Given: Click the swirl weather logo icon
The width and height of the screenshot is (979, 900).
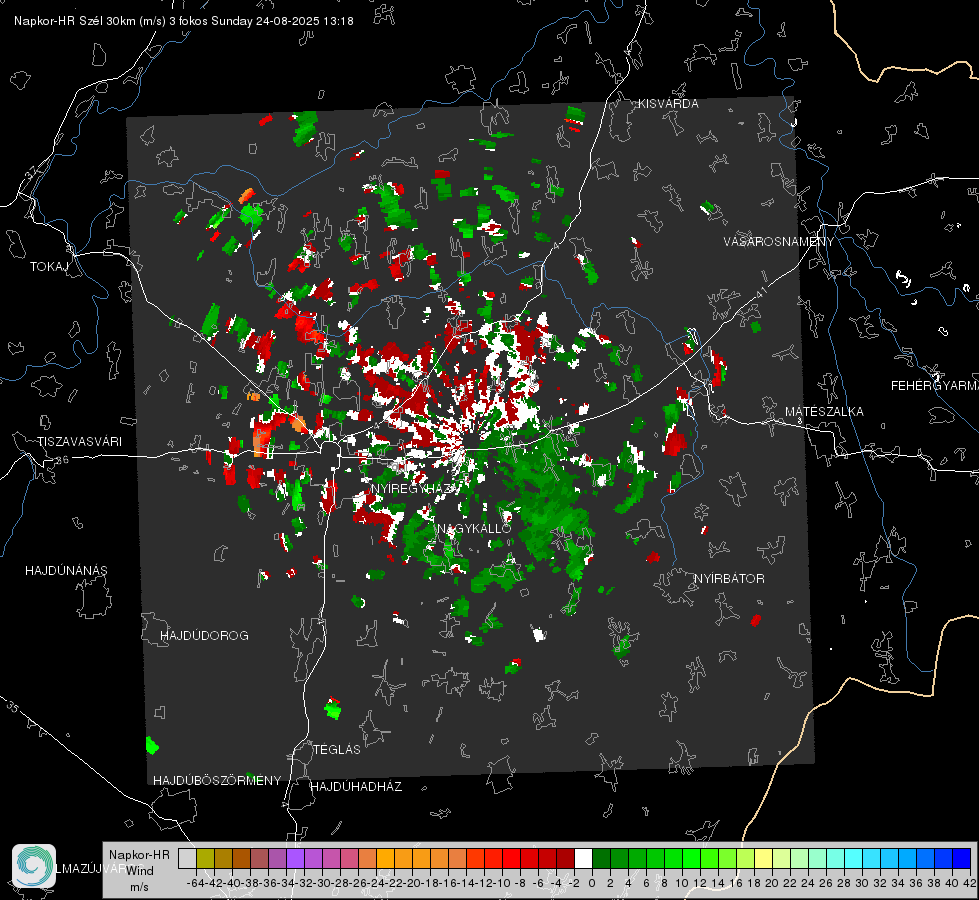Looking at the screenshot, I should click(x=34, y=866).
